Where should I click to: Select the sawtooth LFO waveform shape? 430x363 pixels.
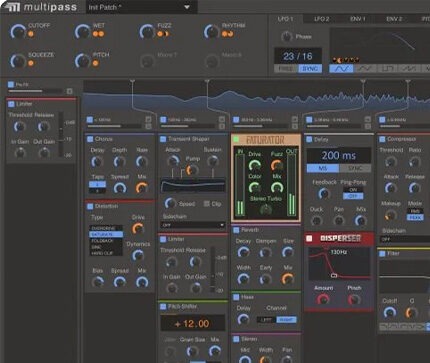(409, 69)
